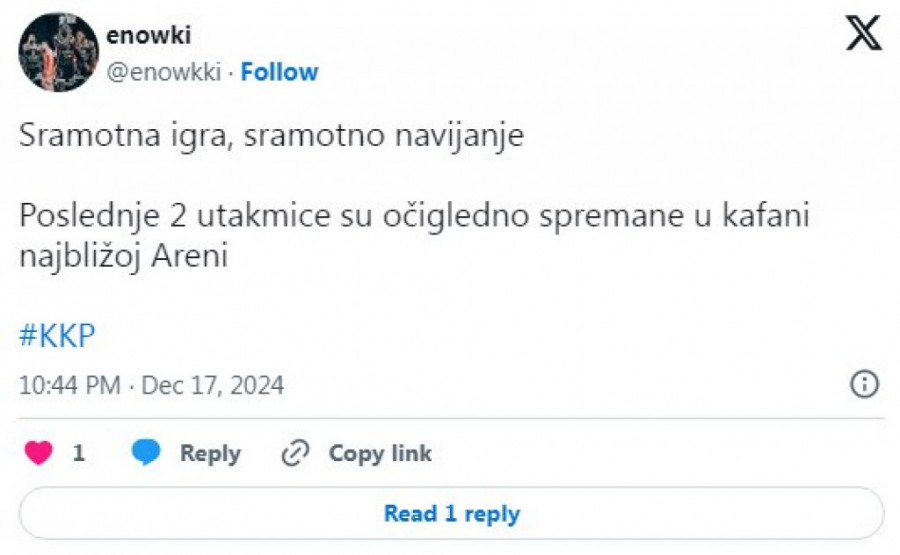Click the 10:44 PM timestamp
900x555 pixels.
[70, 385]
